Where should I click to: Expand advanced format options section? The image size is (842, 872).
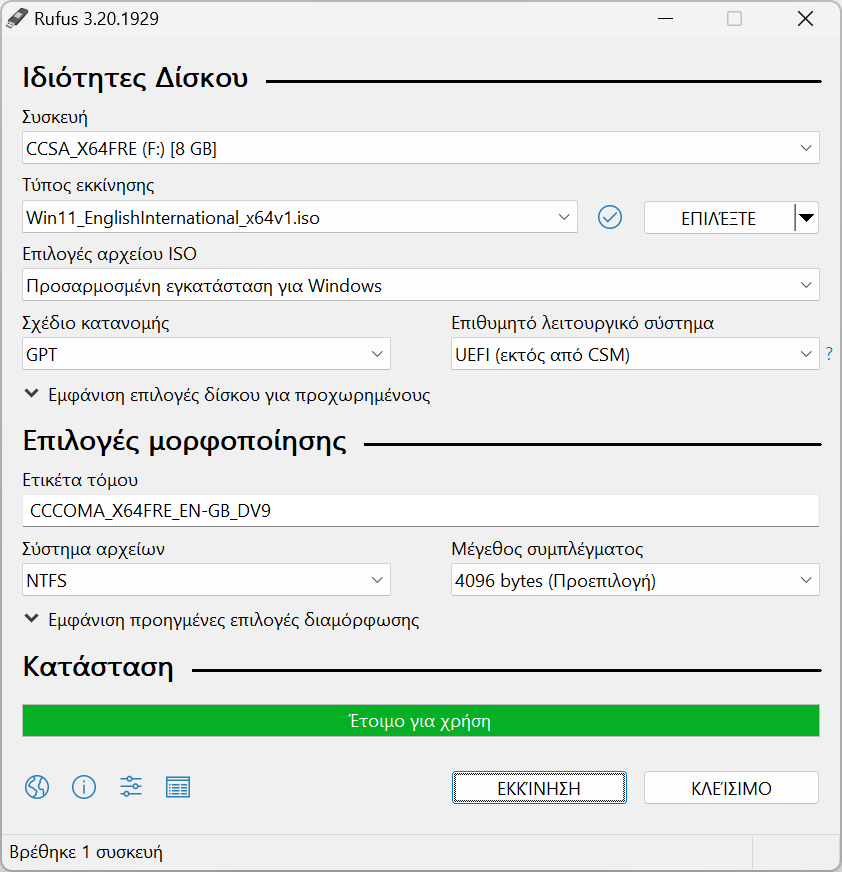(222, 620)
